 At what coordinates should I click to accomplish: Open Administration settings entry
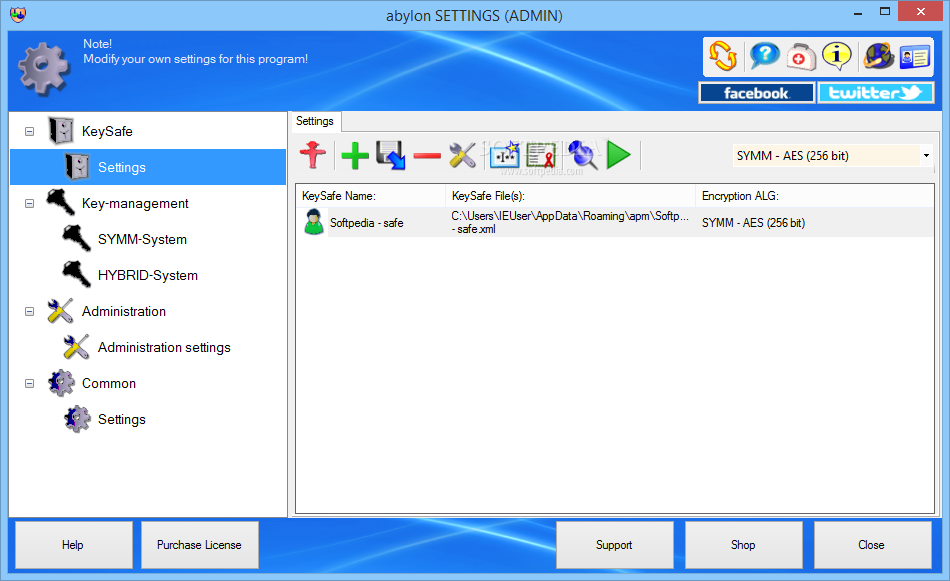pos(164,347)
